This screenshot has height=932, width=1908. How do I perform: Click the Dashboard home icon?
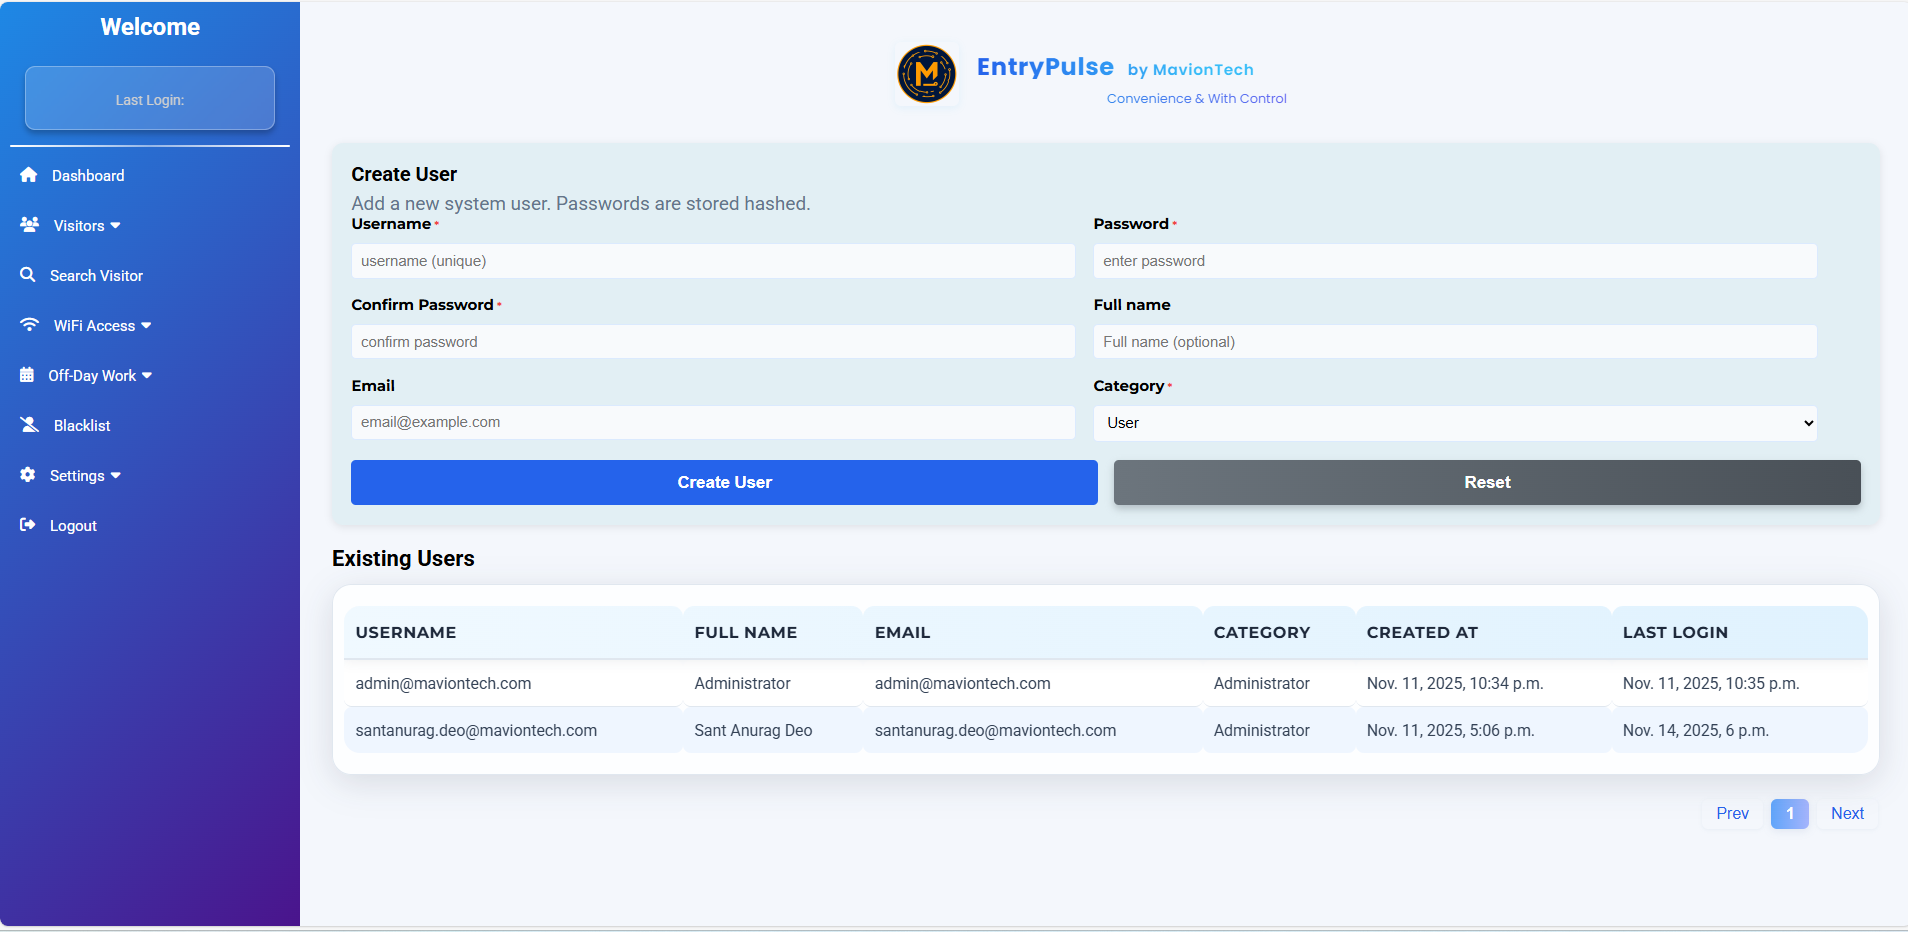coord(29,175)
